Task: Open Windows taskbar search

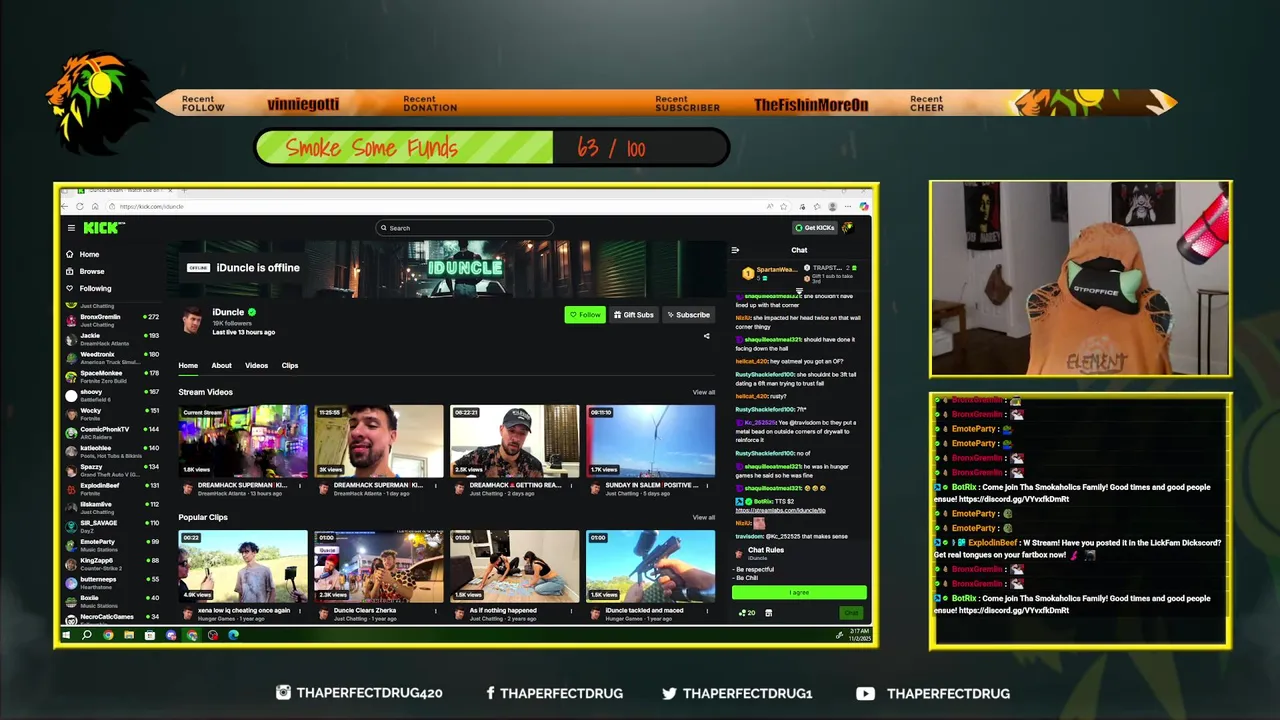Action: (87, 635)
